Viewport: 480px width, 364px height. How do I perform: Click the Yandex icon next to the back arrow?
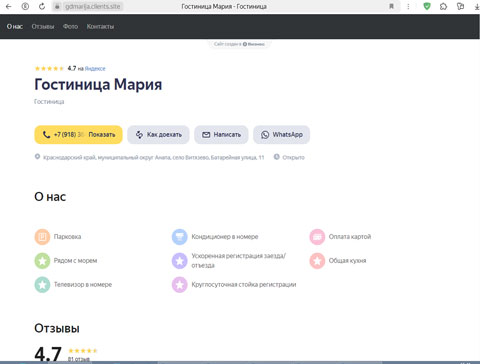point(25,6)
